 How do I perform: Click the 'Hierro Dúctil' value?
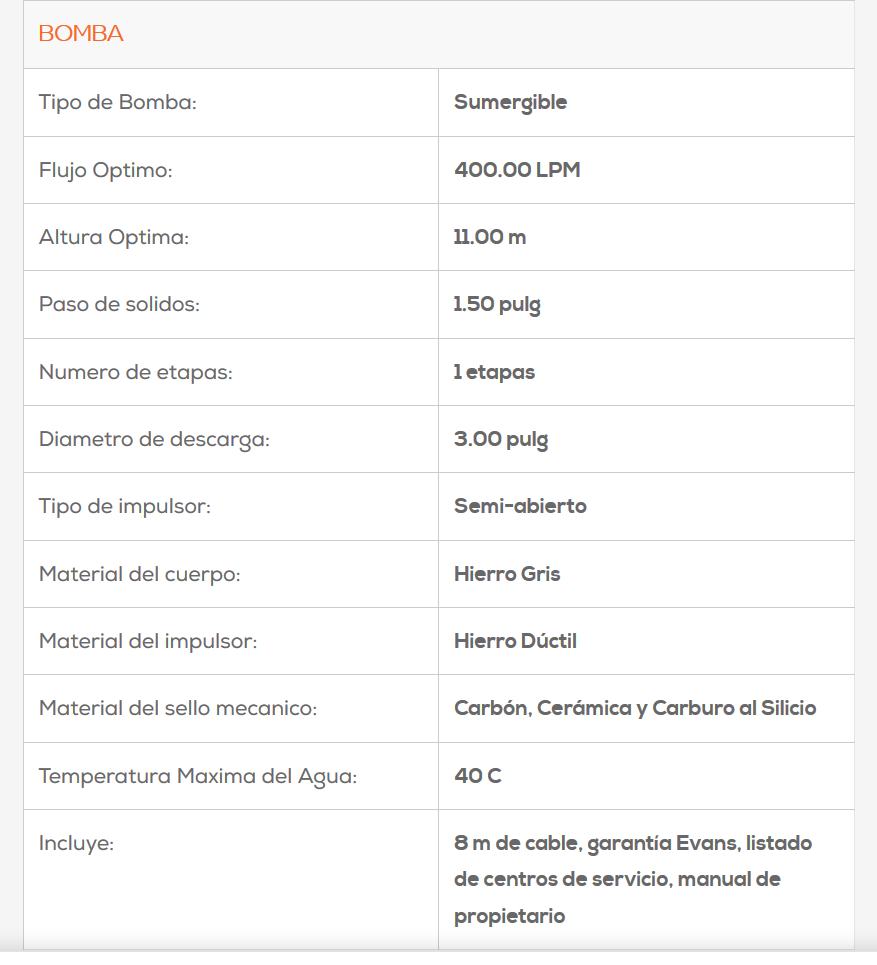click(515, 641)
